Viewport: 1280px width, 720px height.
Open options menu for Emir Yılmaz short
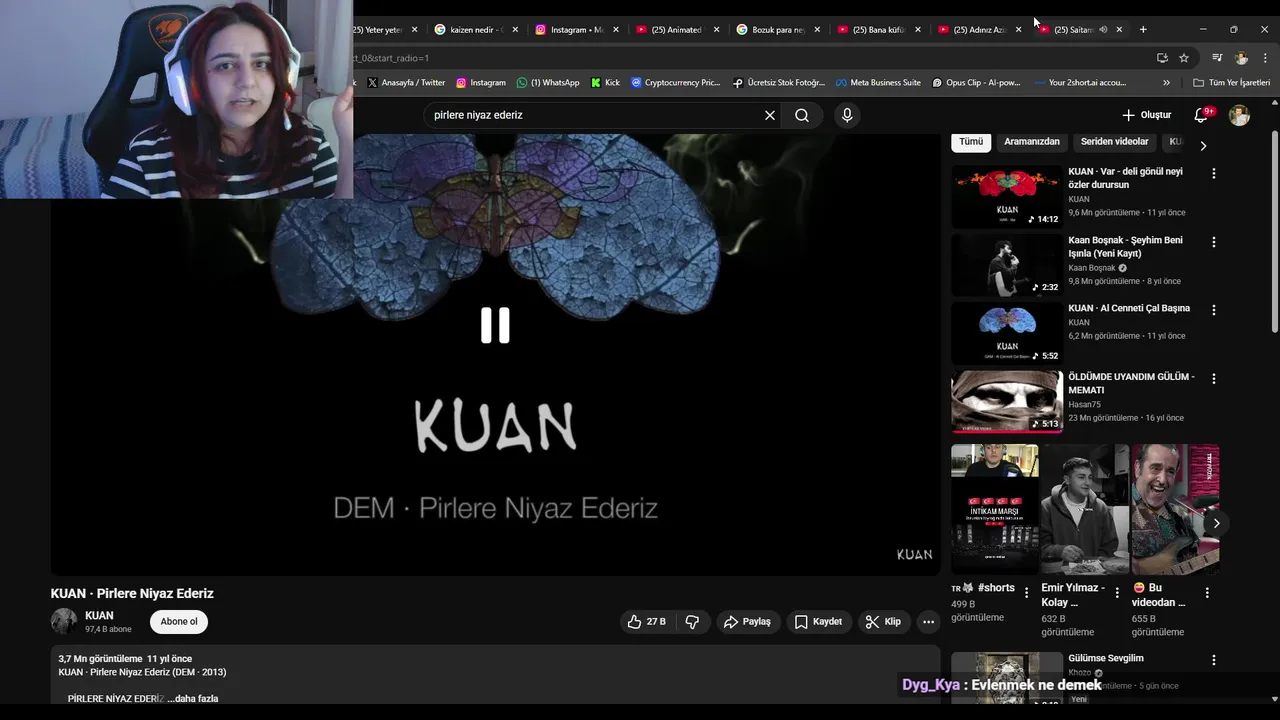coord(1117,592)
